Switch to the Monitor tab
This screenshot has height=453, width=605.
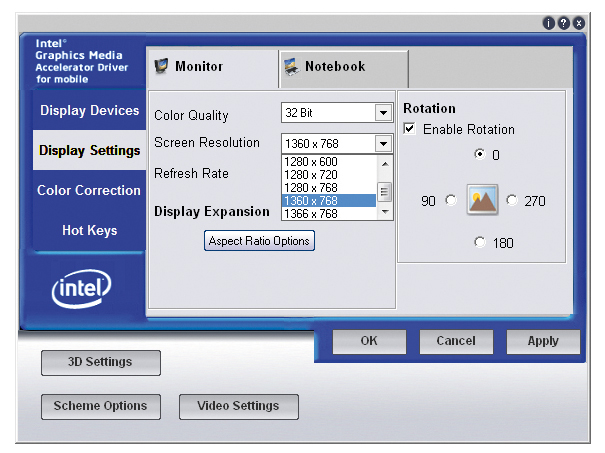[x=212, y=68]
